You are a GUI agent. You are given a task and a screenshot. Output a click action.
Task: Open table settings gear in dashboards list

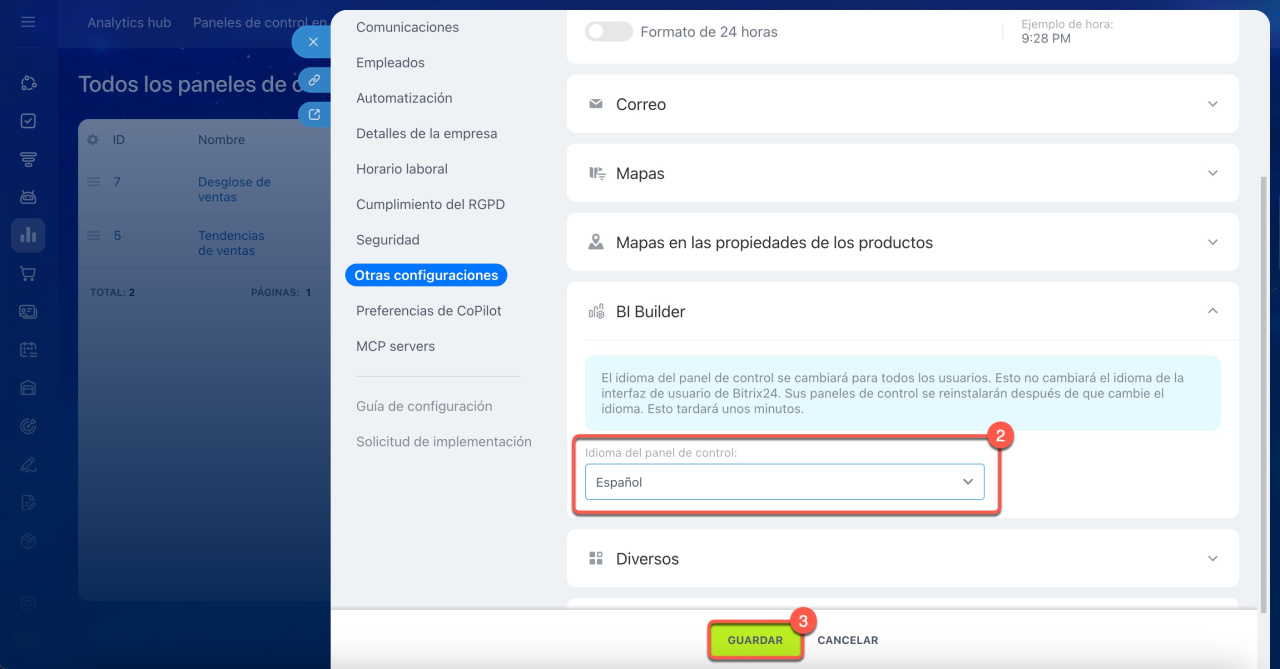[93, 140]
